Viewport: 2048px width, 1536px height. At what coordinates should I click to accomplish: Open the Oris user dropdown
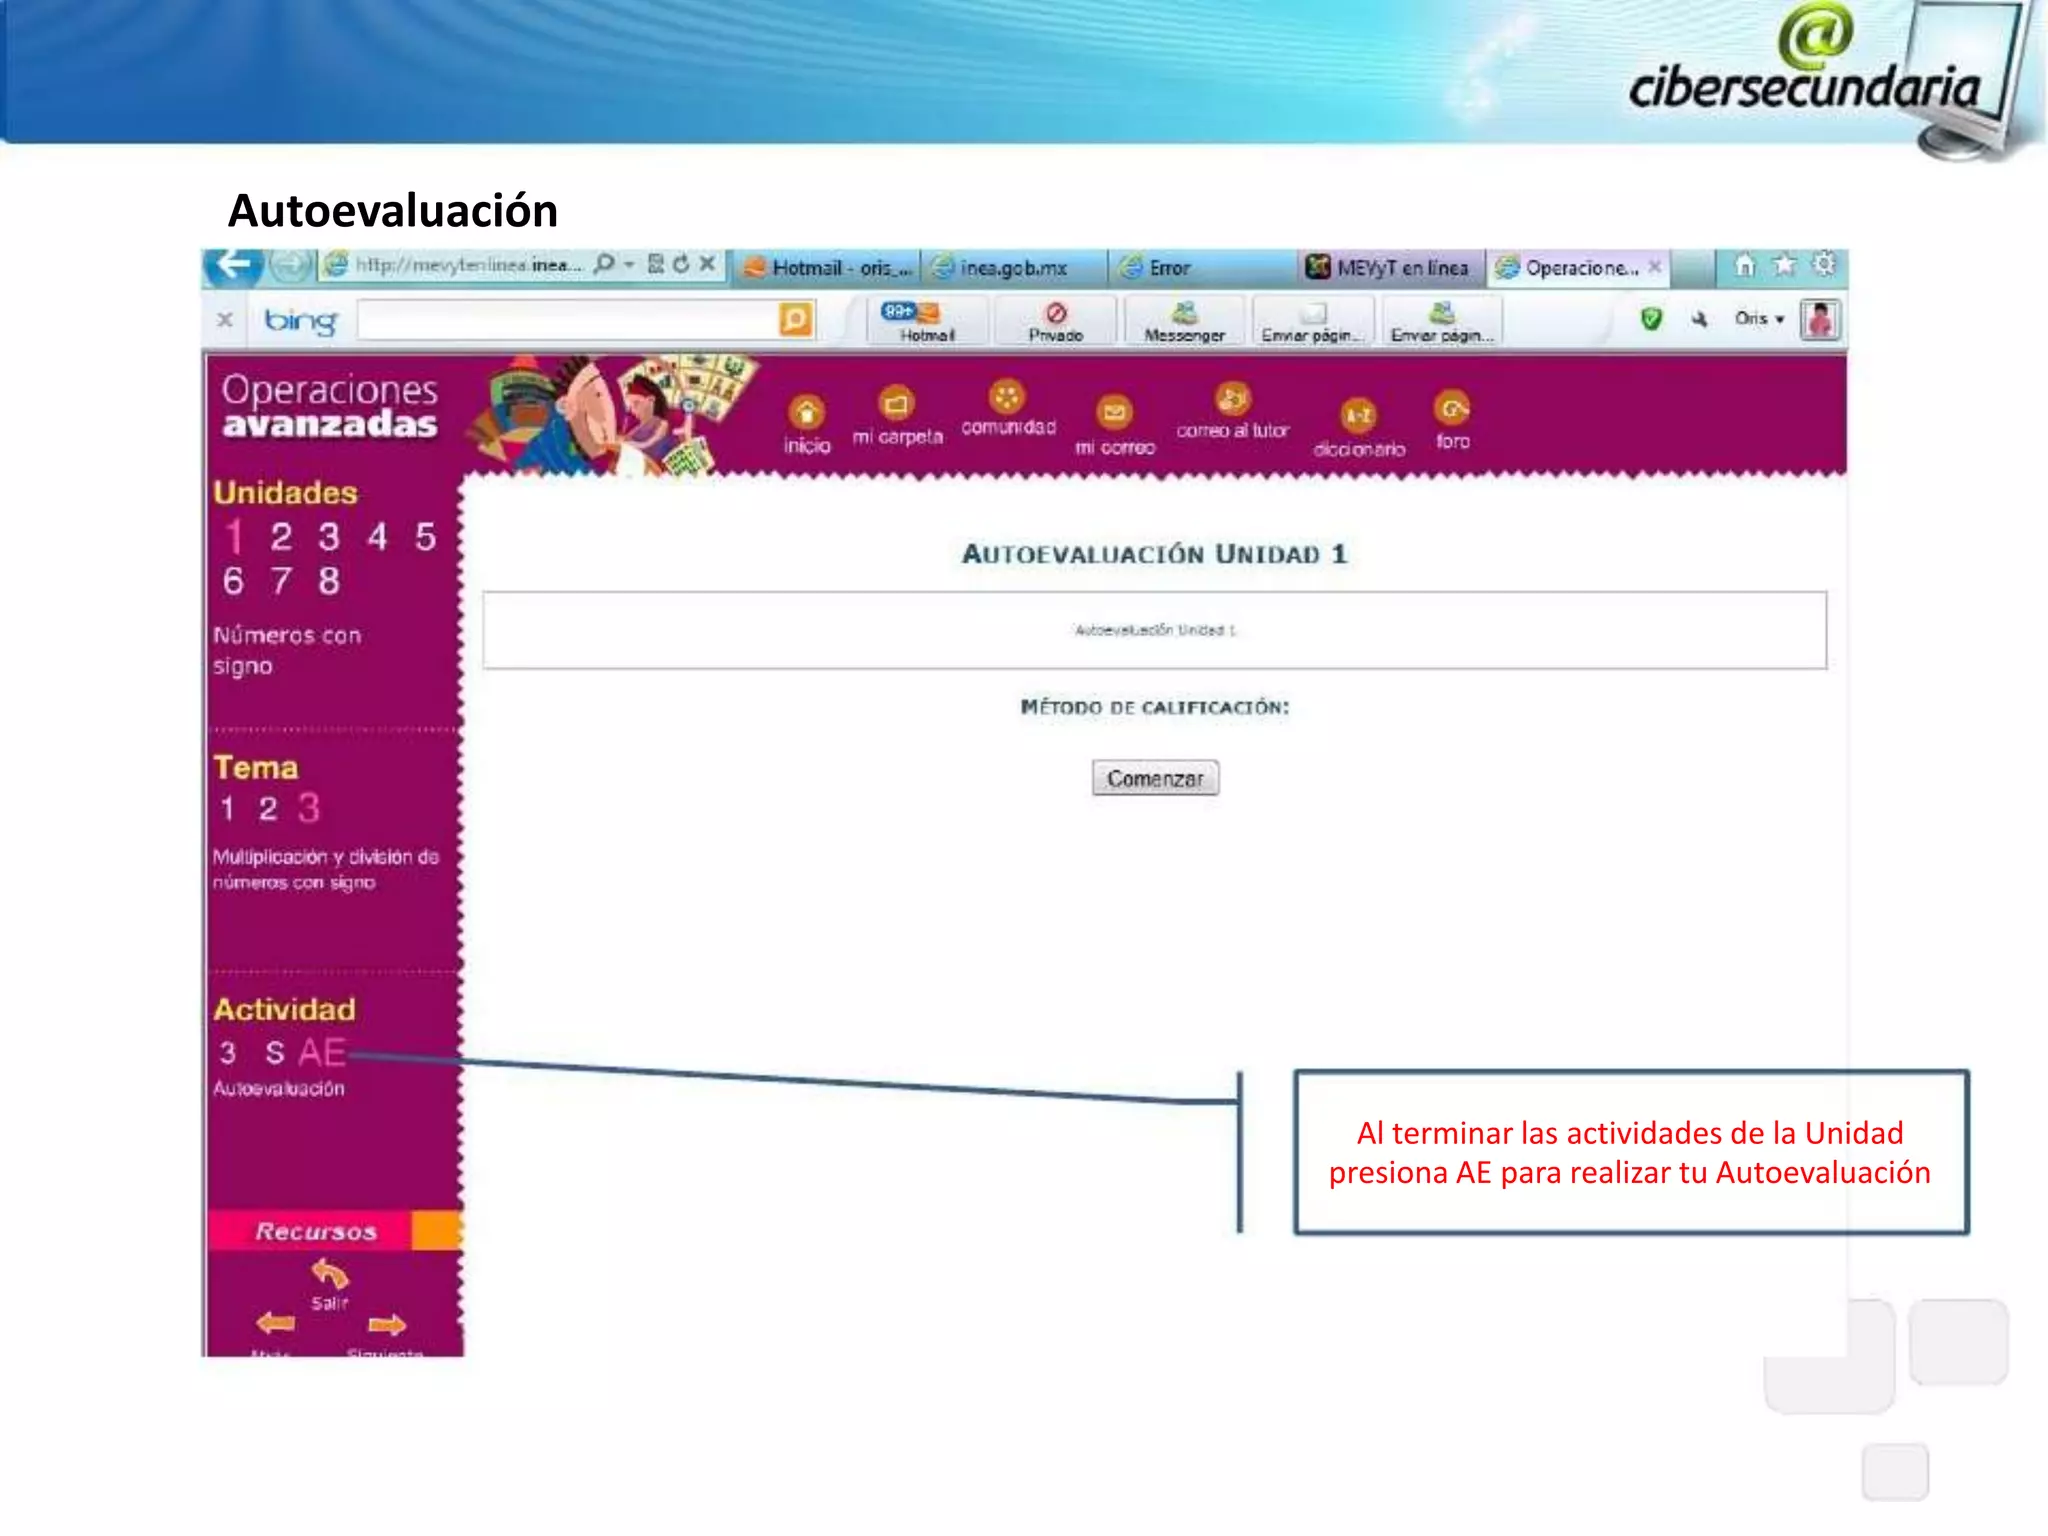click(1759, 319)
